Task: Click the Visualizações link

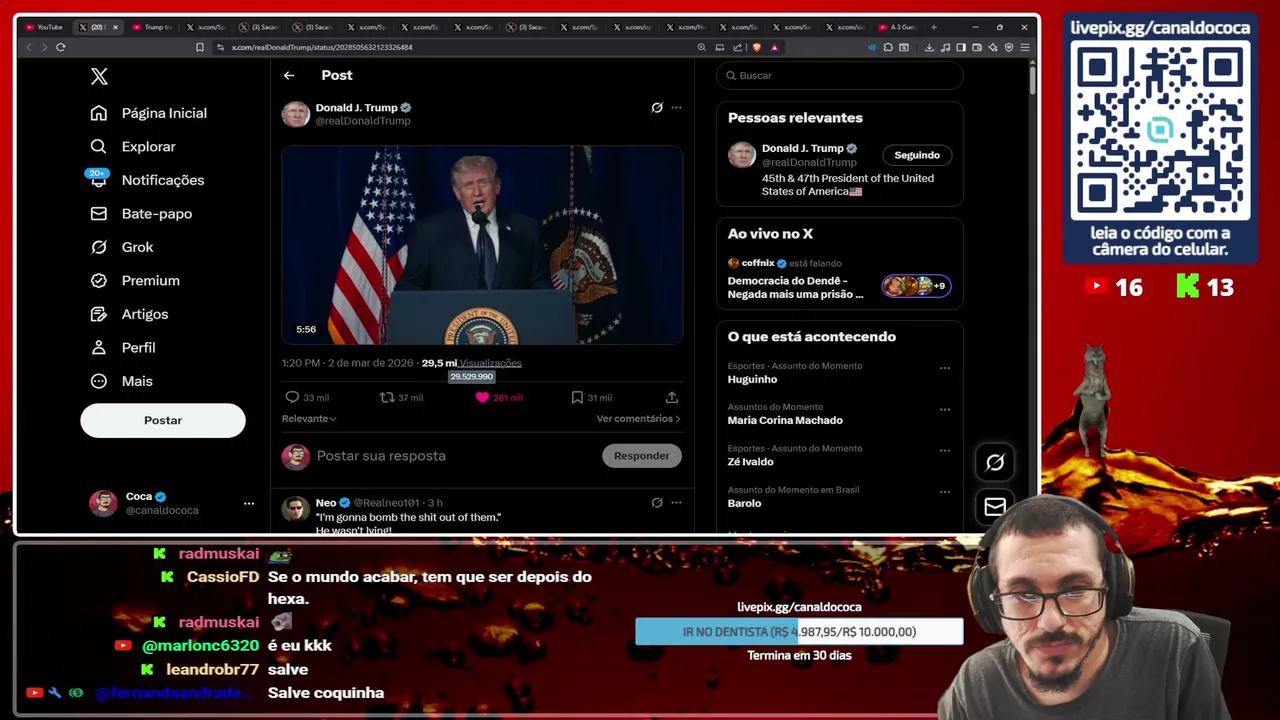Action: point(491,363)
